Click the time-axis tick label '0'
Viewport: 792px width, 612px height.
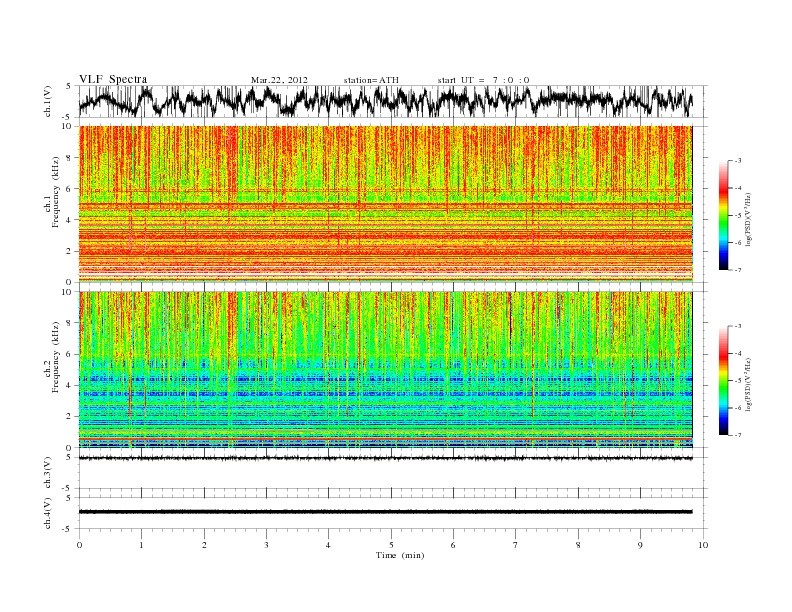tap(79, 545)
